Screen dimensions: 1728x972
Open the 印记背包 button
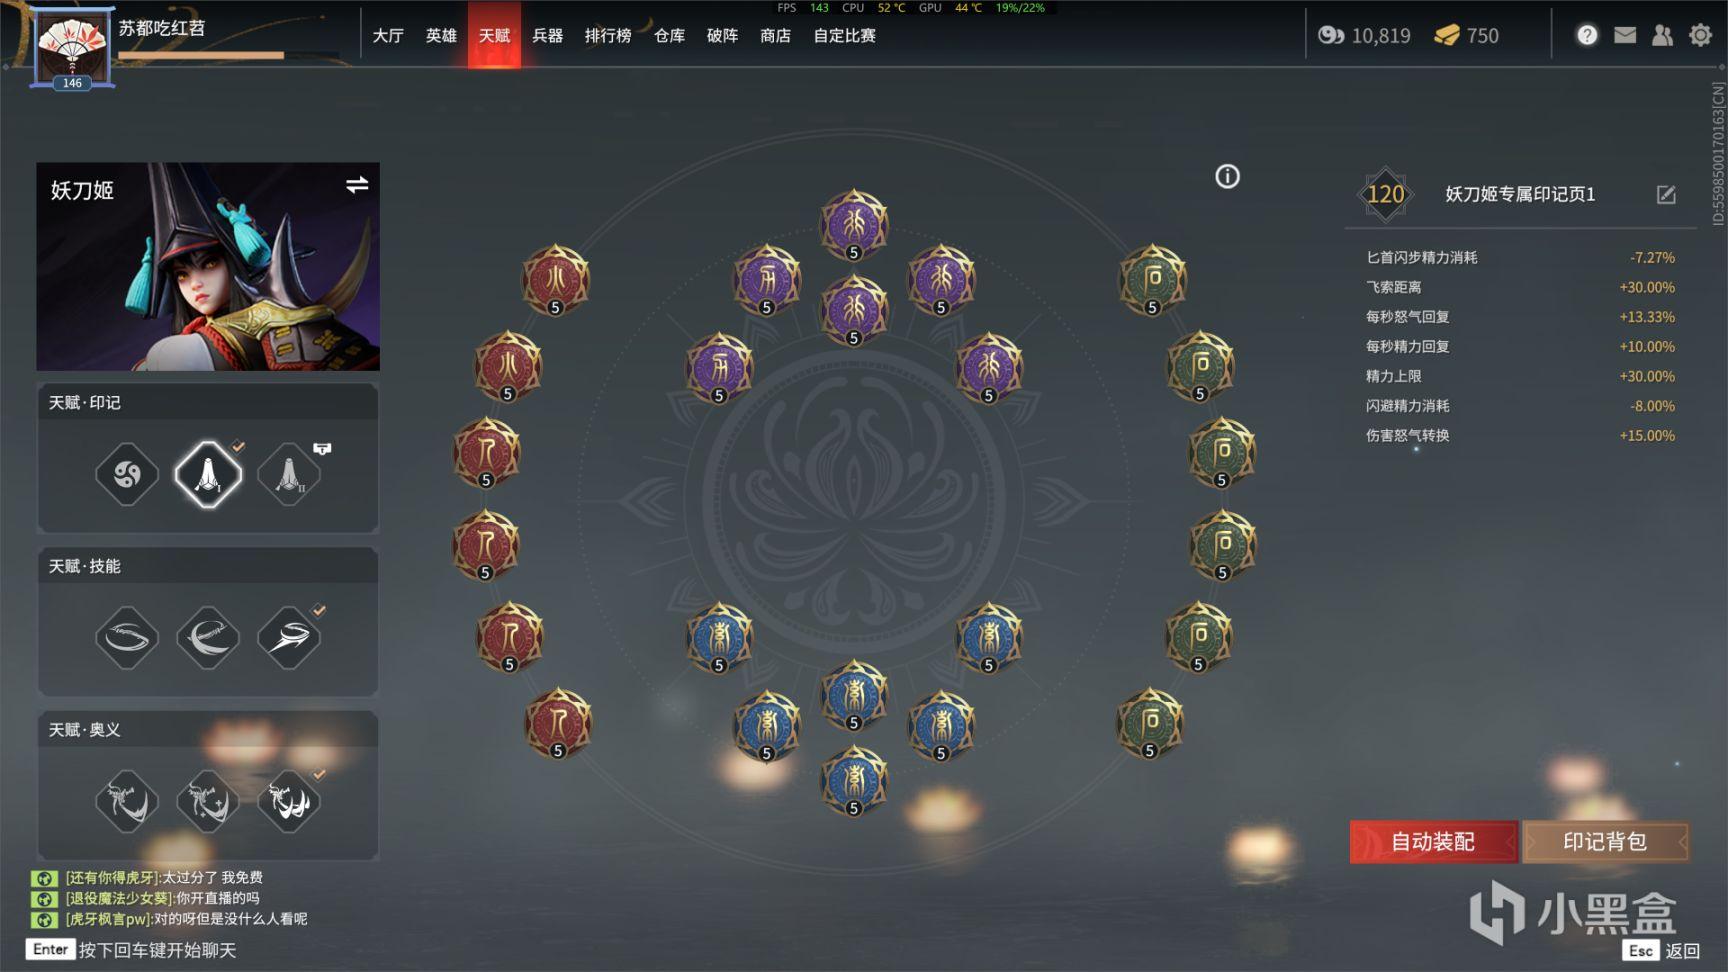coord(1605,842)
